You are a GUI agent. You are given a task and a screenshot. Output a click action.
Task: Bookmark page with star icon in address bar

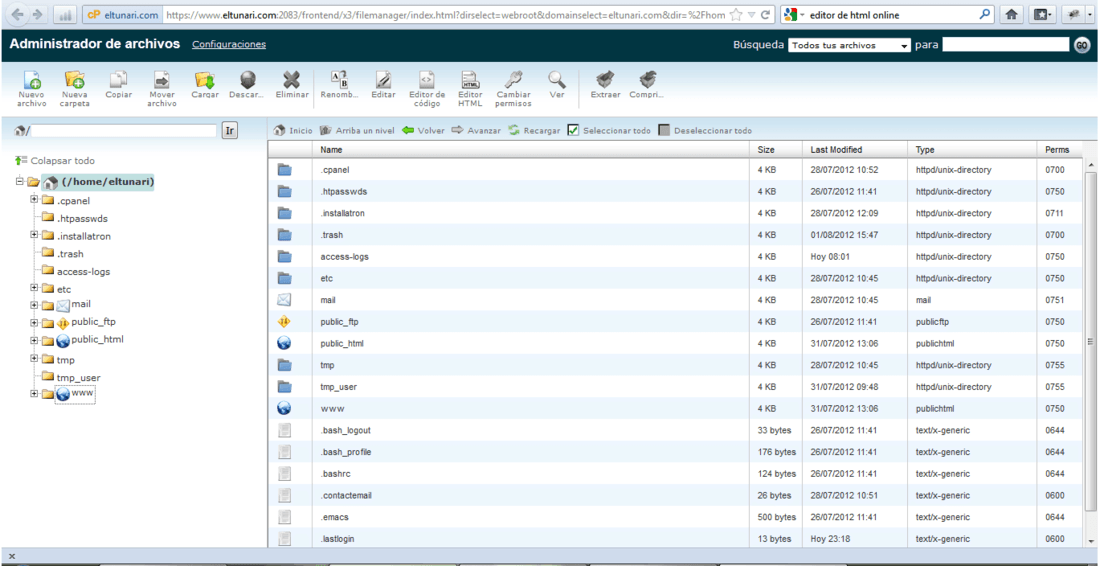(735, 14)
